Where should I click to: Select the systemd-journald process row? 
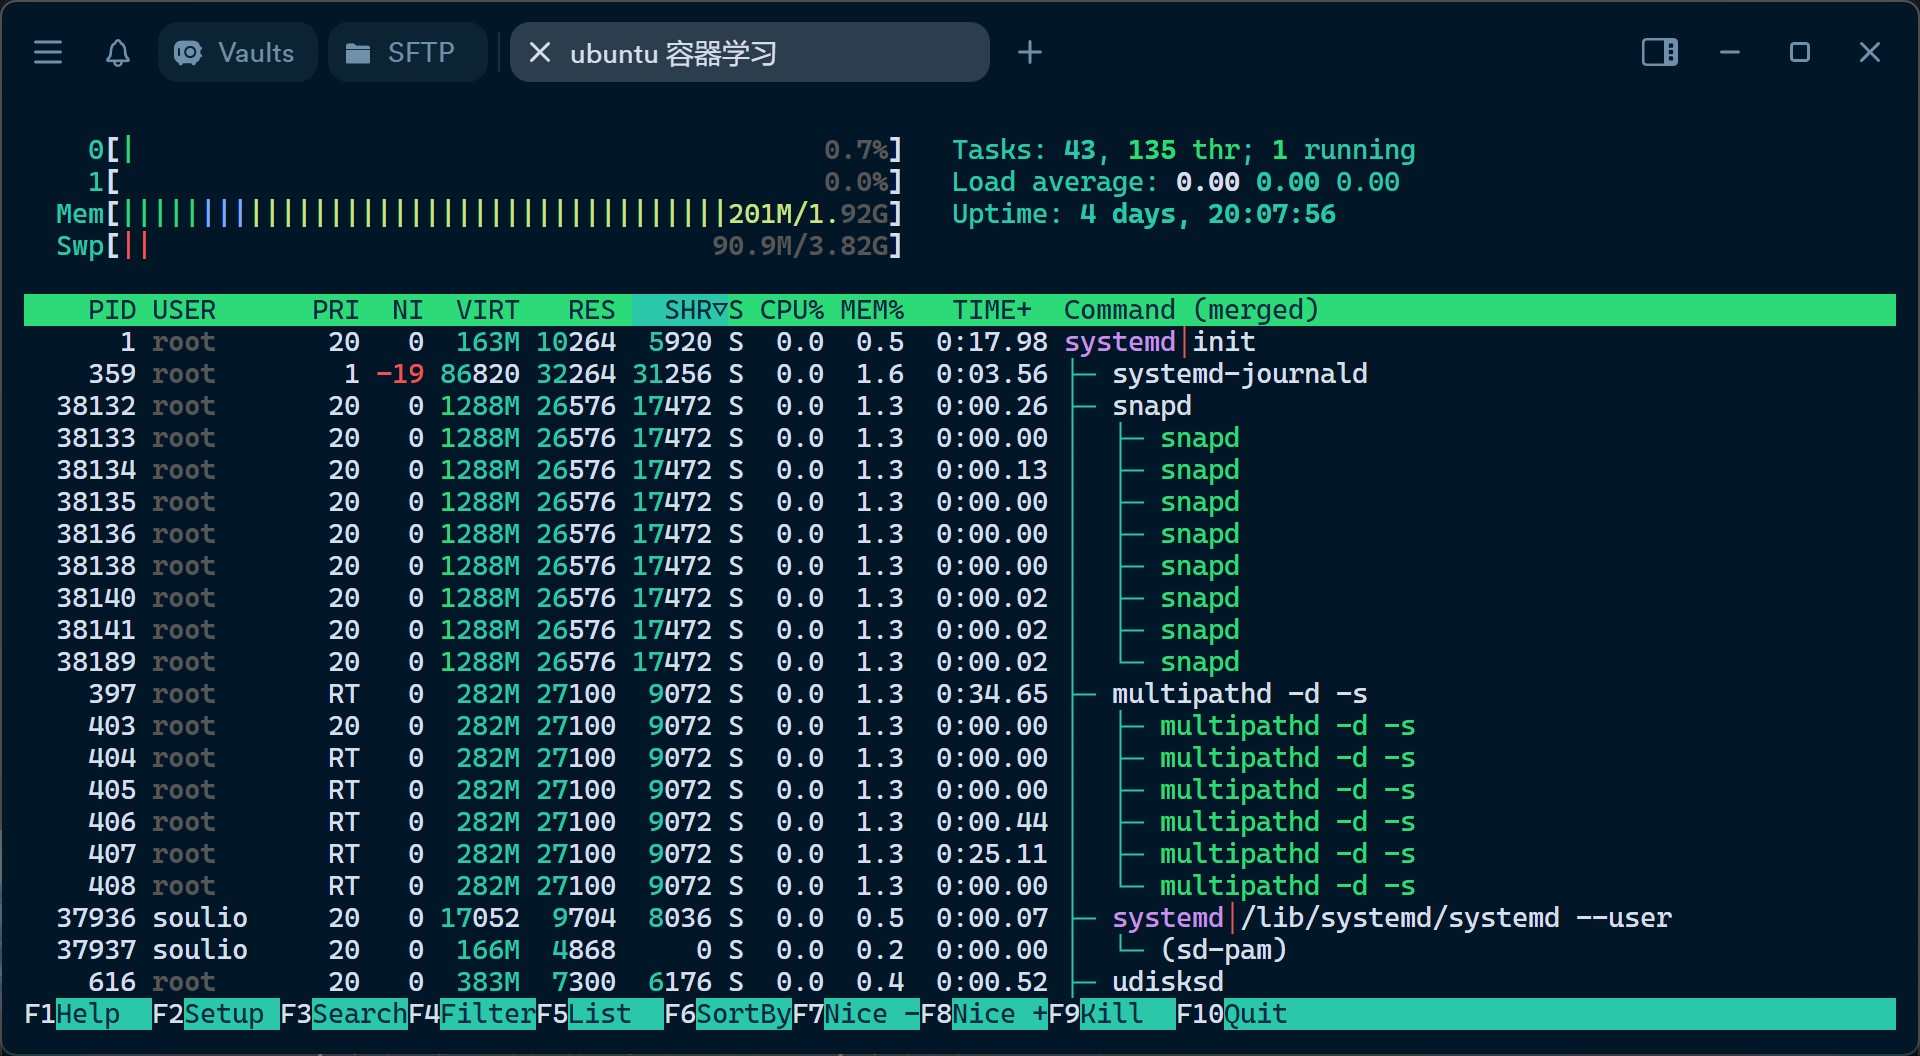(960, 374)
